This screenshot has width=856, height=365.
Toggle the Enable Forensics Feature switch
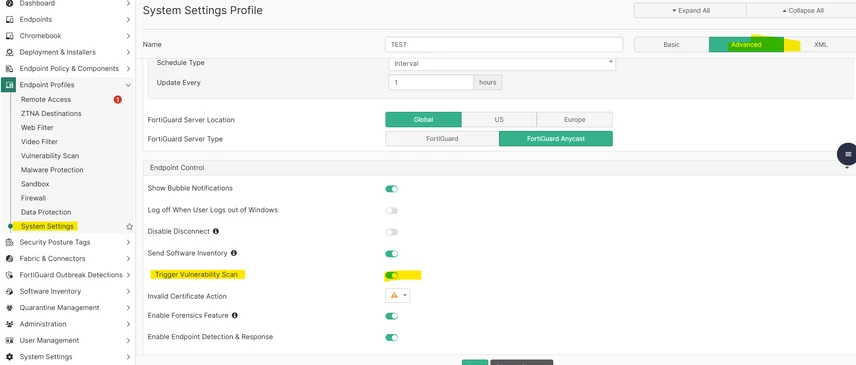391,316
